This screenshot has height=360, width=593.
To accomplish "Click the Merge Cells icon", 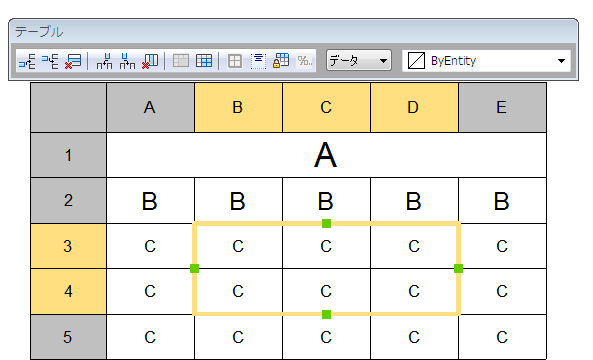I will tap(181, 61).
